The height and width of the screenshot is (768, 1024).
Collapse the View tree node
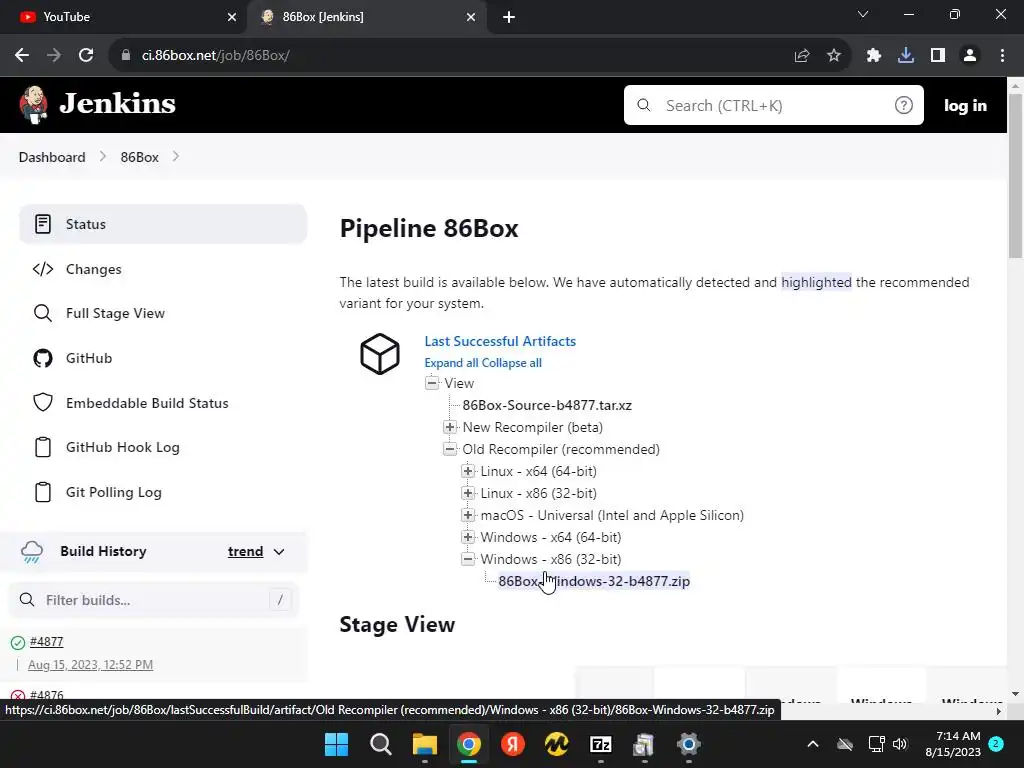pyautogui.click(x=432, y=383)
